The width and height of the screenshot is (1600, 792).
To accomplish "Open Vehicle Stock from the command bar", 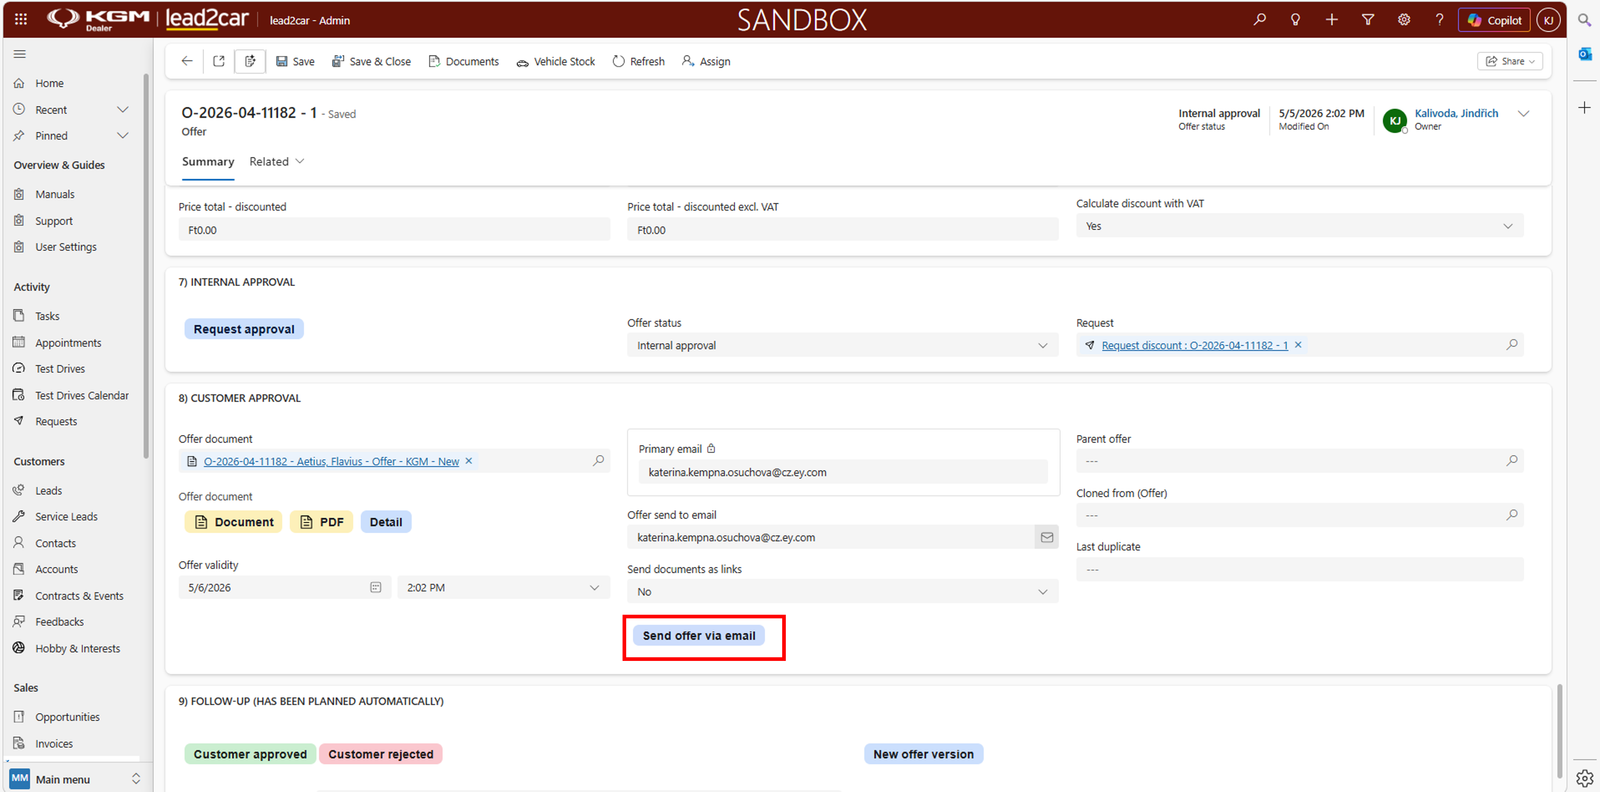I will tap(555, 61).
